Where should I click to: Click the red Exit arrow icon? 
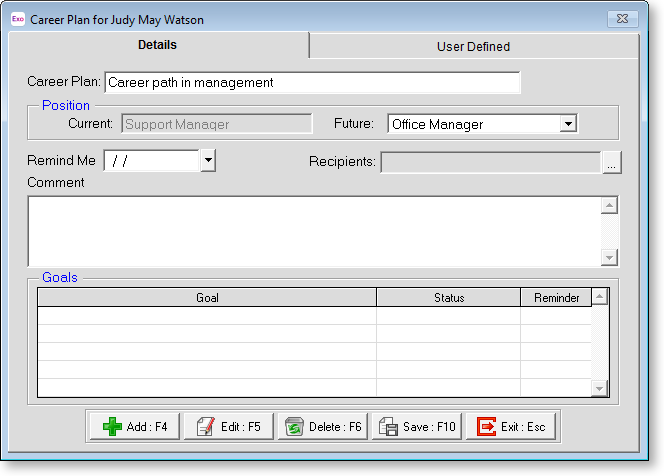tap(485, 427)
